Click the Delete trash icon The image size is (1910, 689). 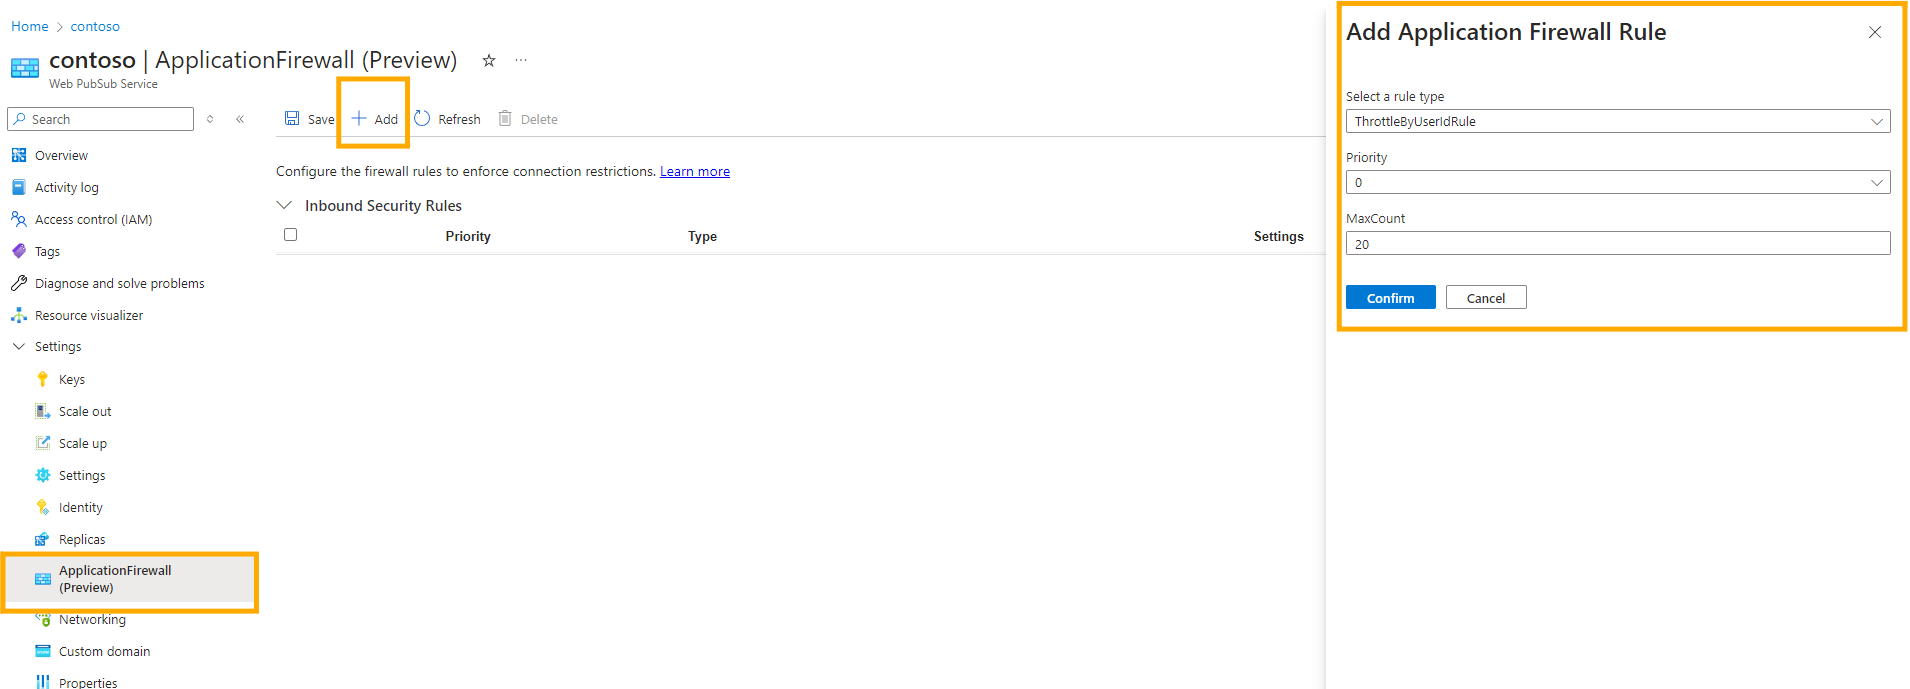click(505, 118)
